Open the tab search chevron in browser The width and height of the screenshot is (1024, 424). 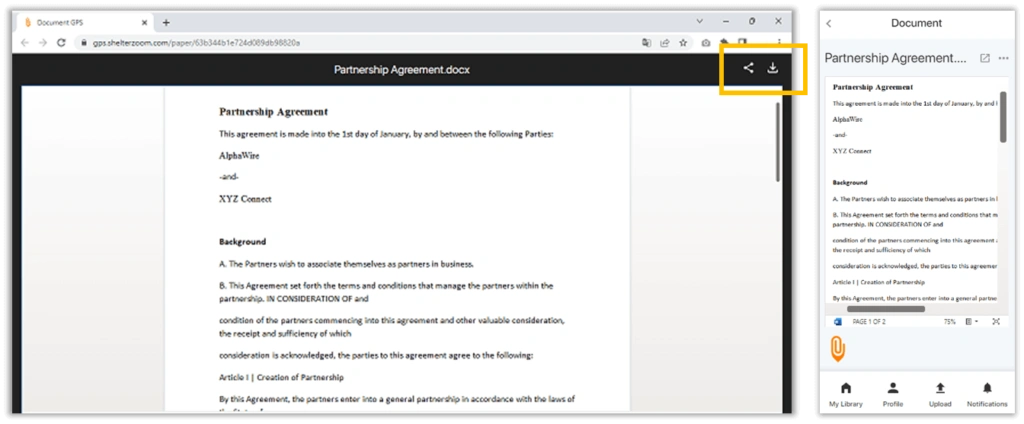click(699, 22)
